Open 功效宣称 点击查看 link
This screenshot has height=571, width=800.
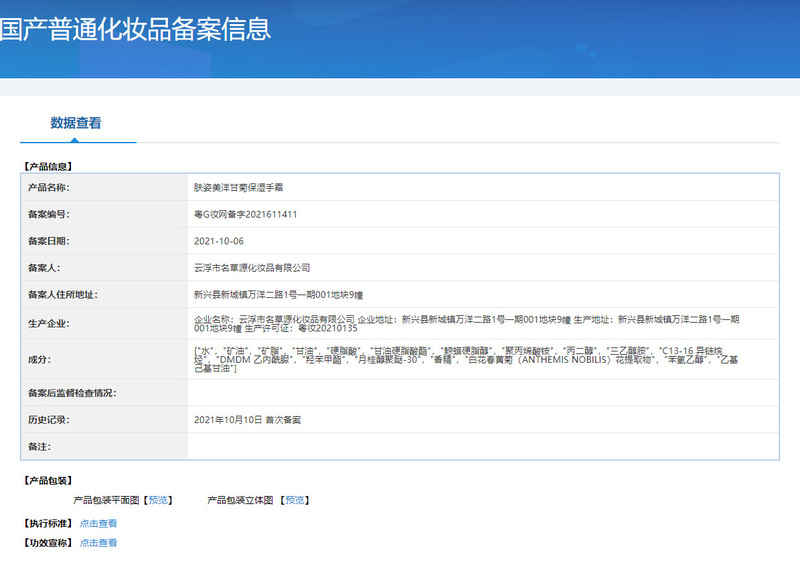point(98,543)
